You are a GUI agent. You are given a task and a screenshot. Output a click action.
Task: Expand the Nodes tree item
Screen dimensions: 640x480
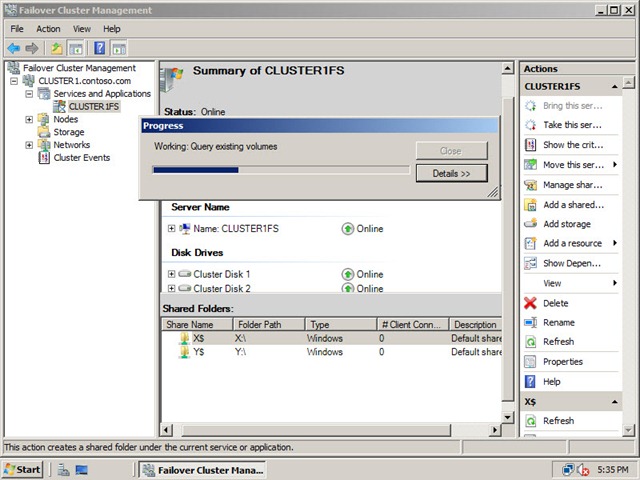[x=29, y=120]
